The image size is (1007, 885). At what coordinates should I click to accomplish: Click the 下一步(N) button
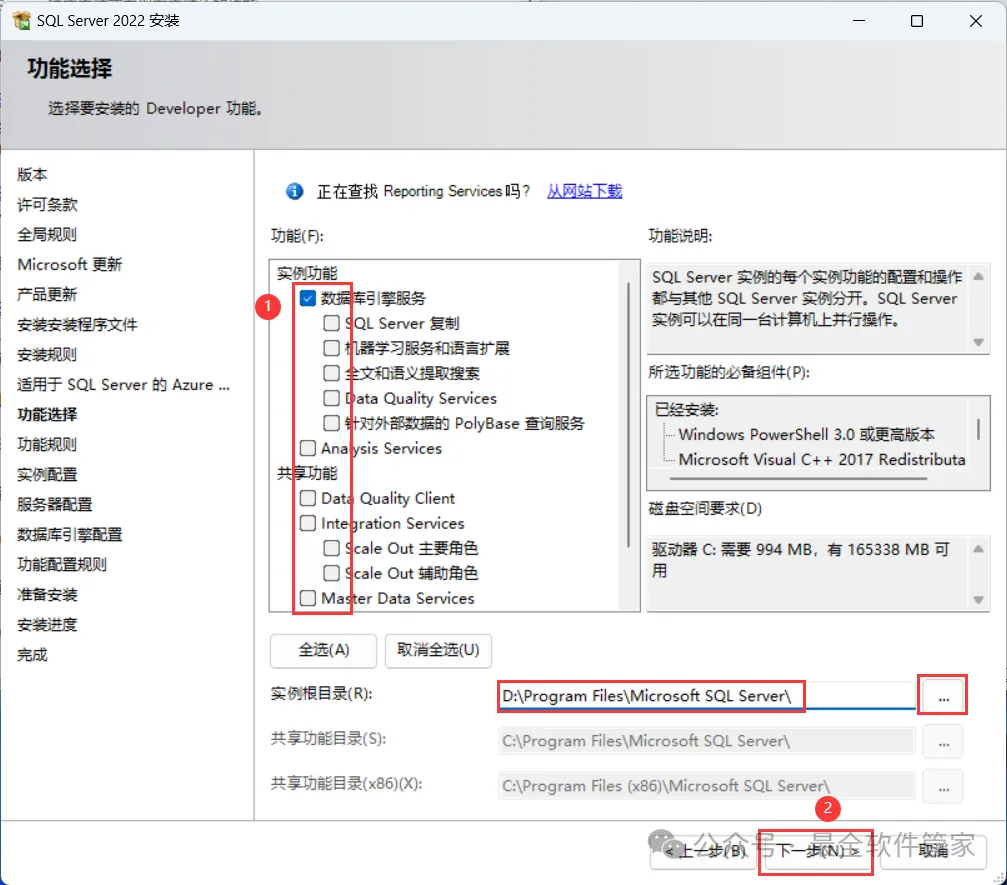816,852
